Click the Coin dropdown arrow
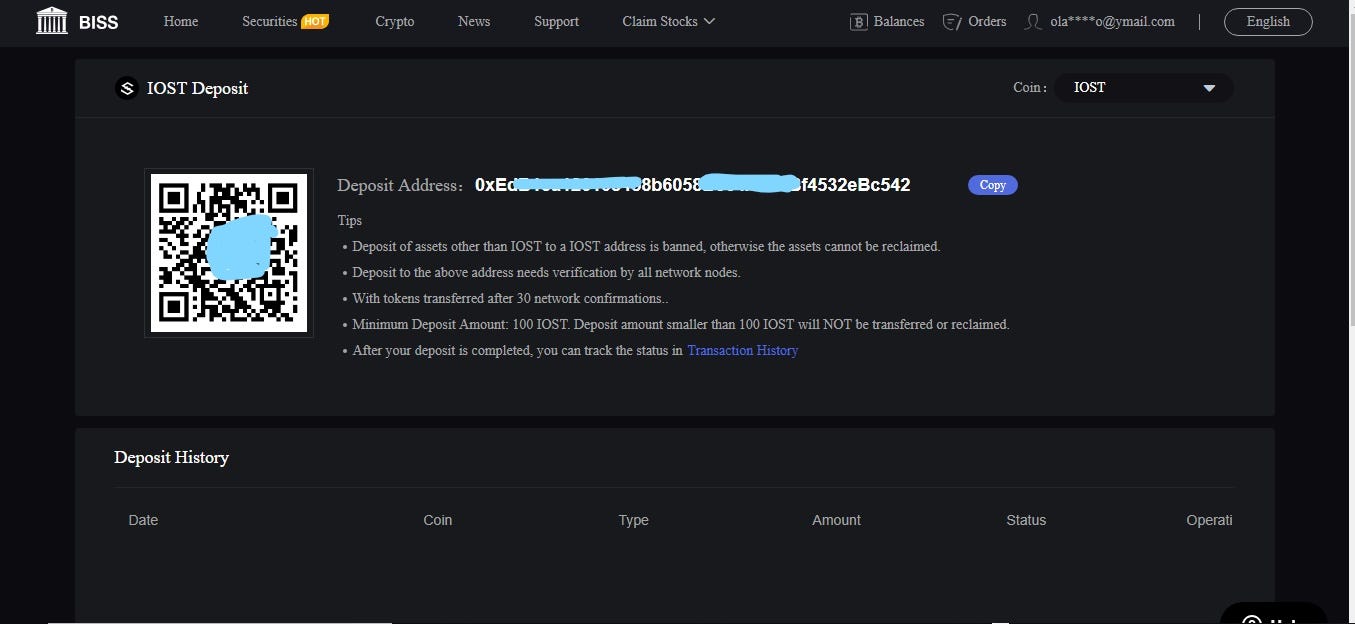The width and height of the screenshot is (1355, 624). pyautogui.click(x=1209, y=88)
